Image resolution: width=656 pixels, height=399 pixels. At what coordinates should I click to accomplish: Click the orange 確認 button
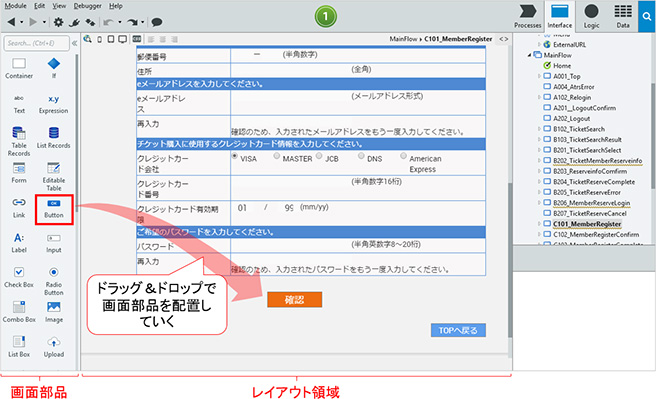tap(295, 299)
